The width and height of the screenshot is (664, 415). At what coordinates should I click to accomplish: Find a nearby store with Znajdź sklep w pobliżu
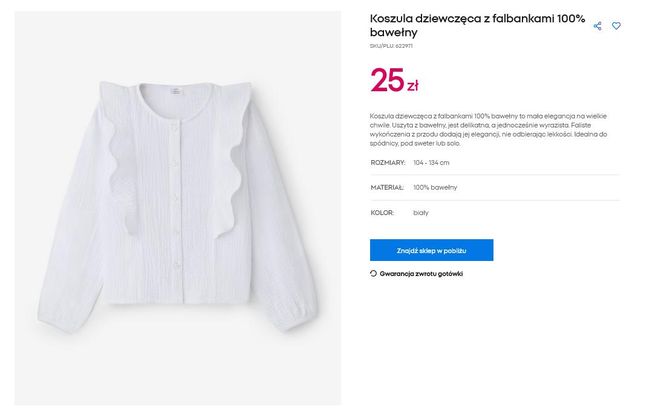click(x=431, y=250)
